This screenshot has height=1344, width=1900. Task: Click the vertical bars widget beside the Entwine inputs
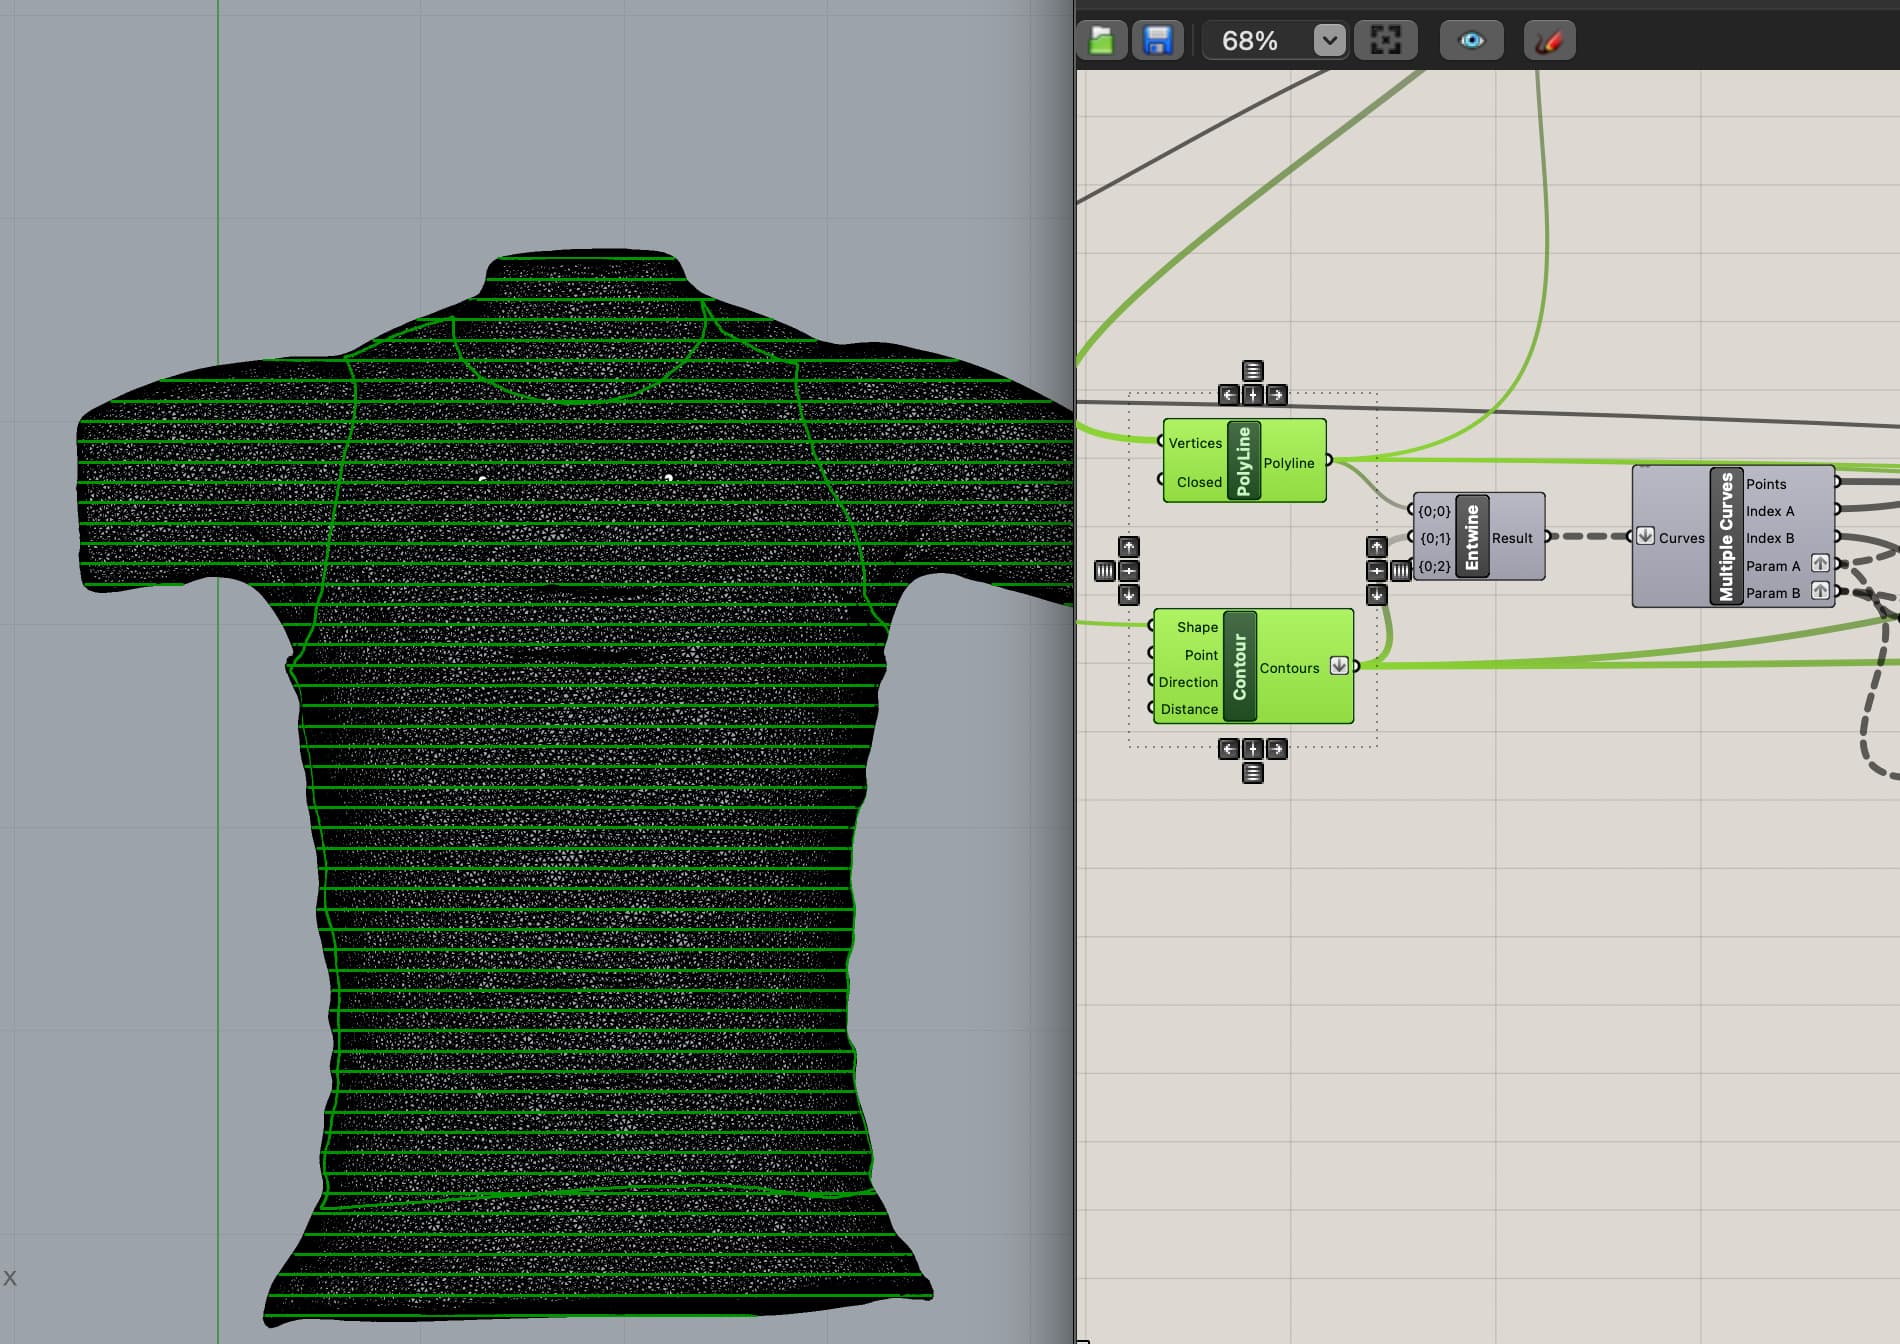click(x=1401, y=571)
